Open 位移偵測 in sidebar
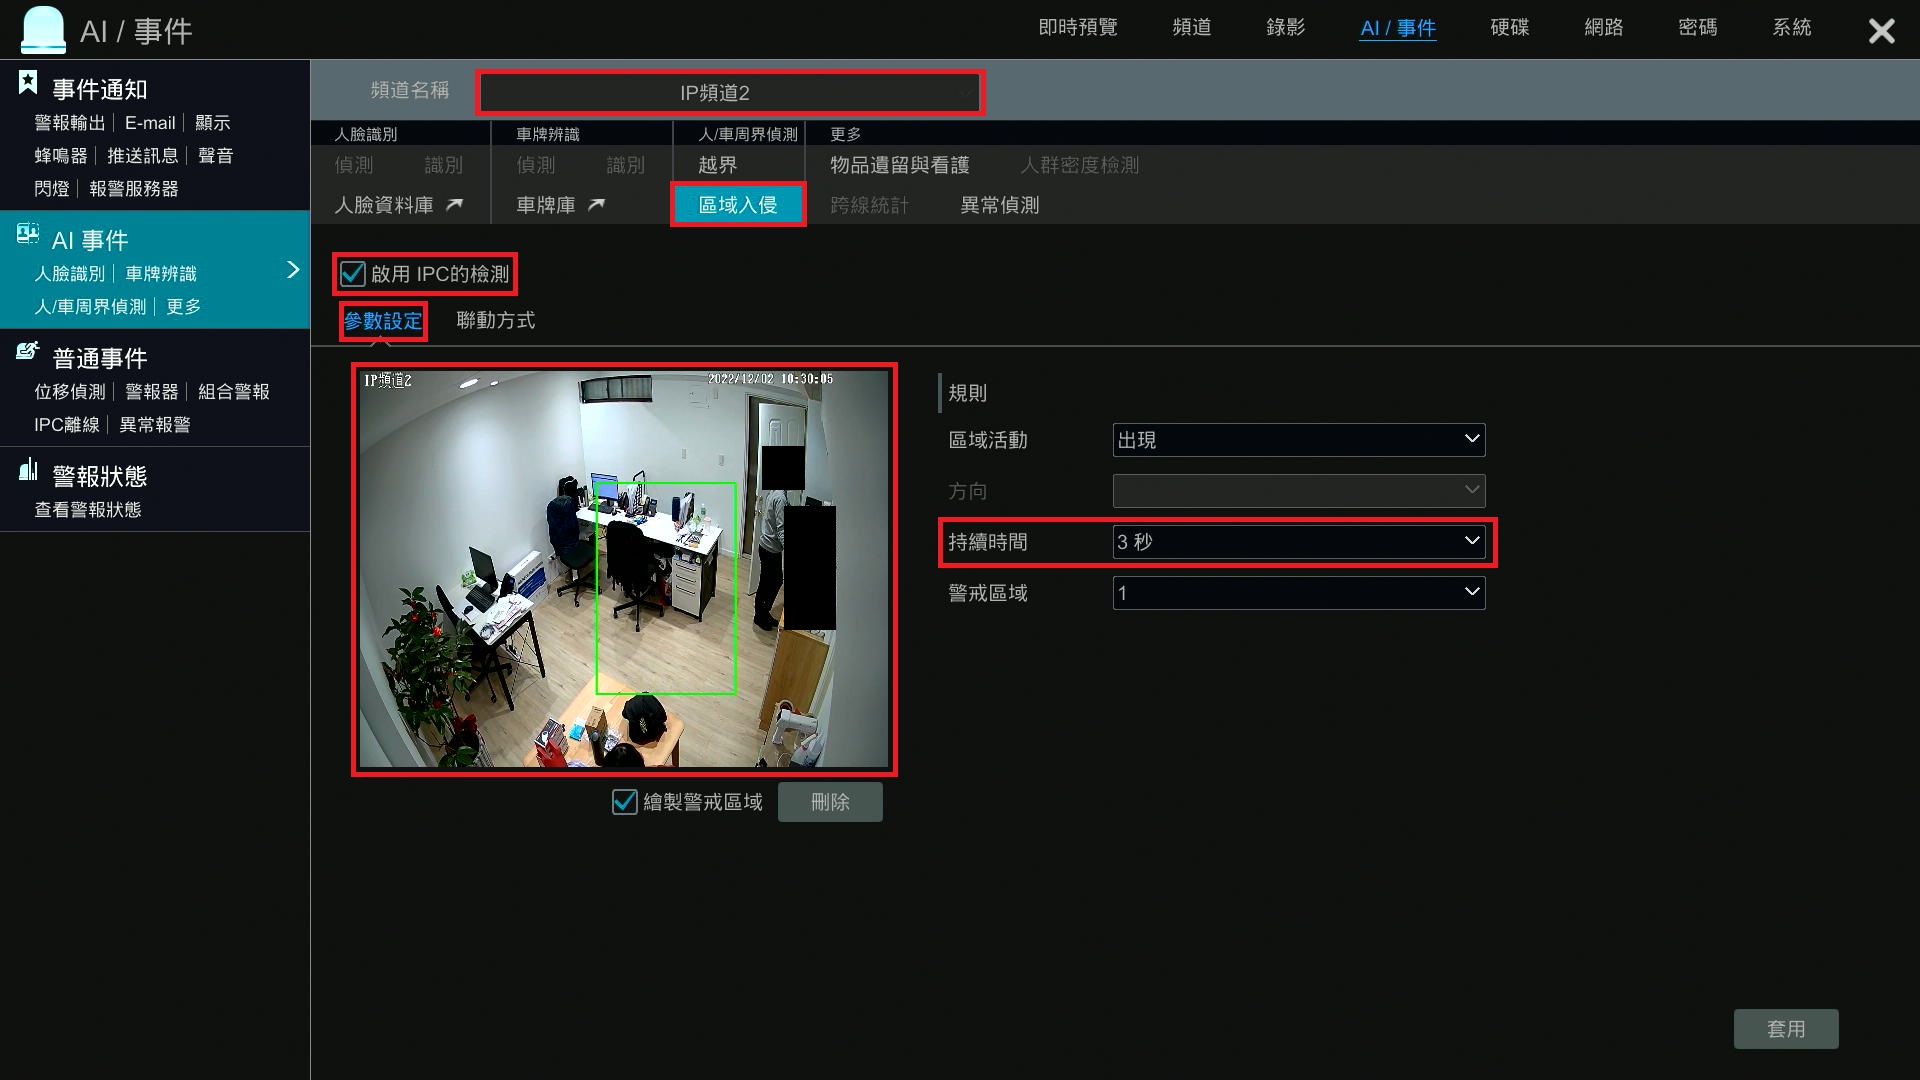 [x=70, y=392]
